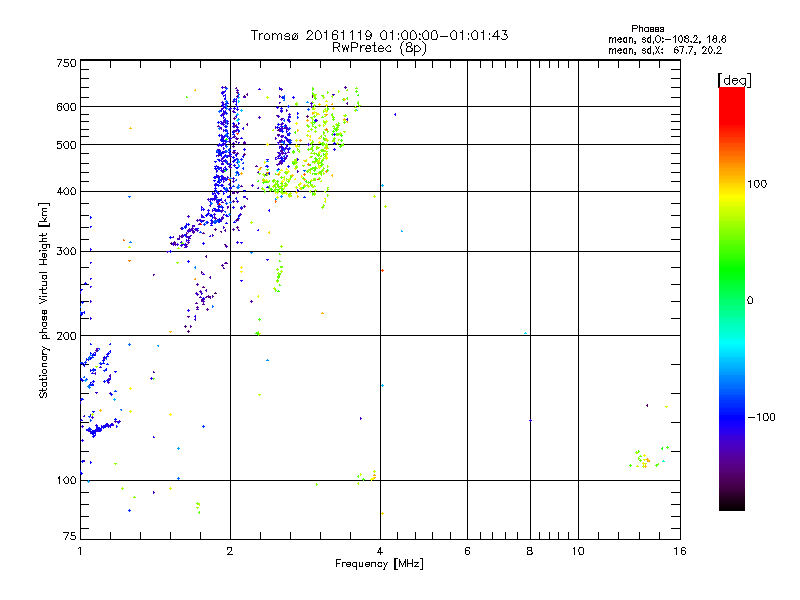Click the colorbar tick label '100'
The width and height of the screenshot is (800, 600).
point(757,184)
